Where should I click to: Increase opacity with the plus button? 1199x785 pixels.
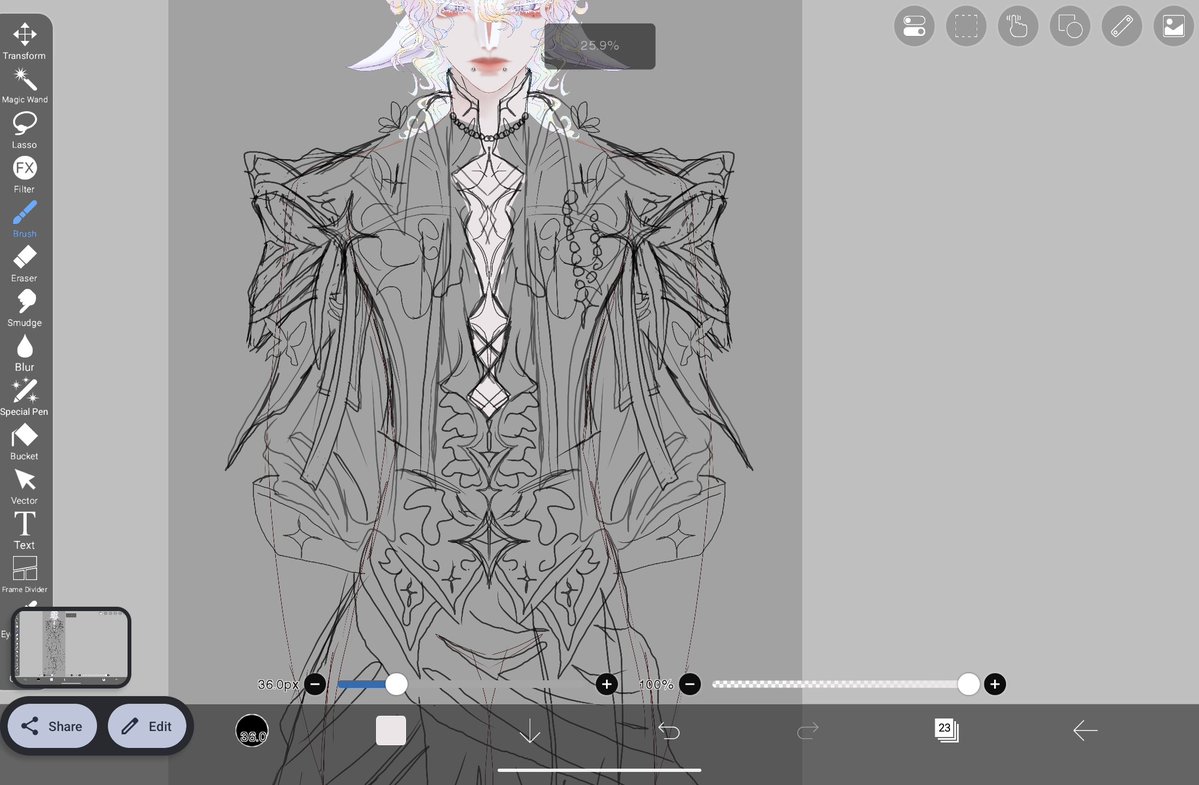pos(995,684)
